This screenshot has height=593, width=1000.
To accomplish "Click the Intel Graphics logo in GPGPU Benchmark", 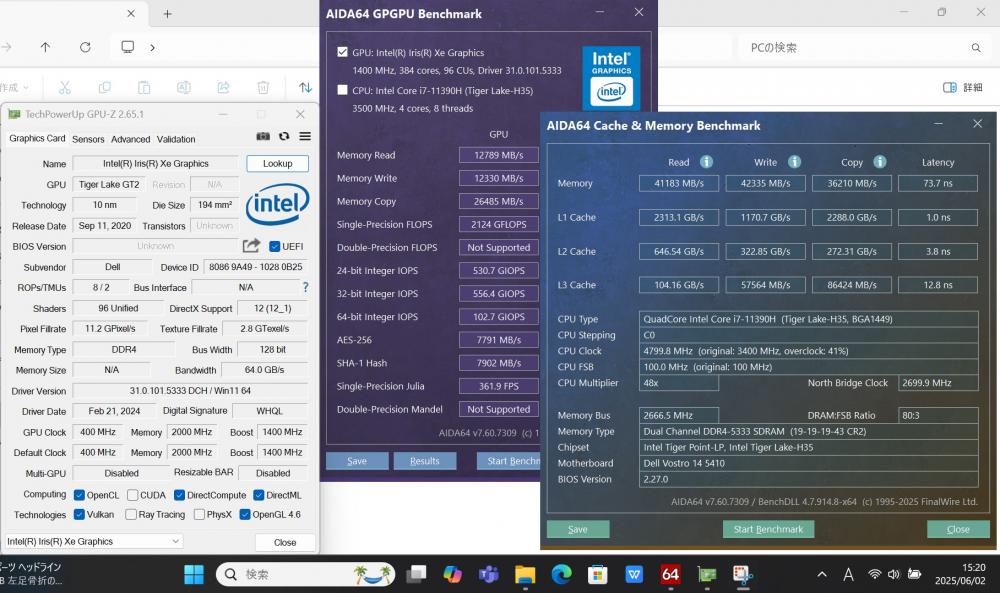I will click(611, 77).
